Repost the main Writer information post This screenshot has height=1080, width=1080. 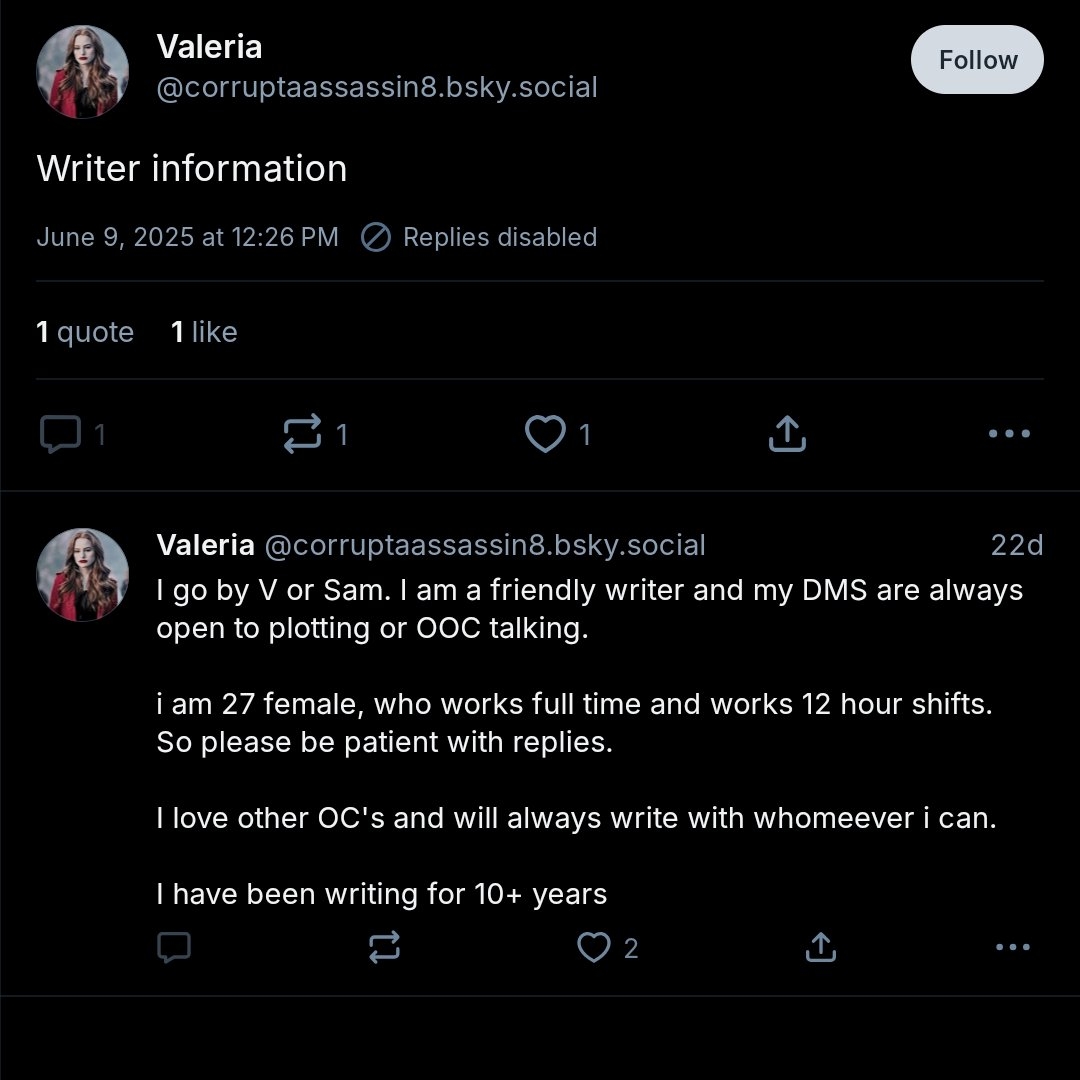(x=303, y=434)
